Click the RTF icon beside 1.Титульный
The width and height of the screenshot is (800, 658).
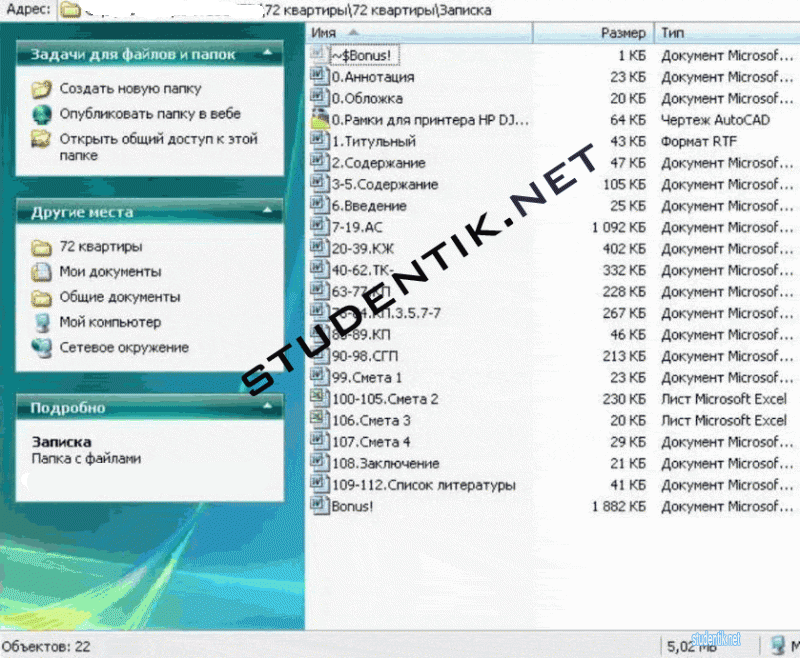click(320, 140)
